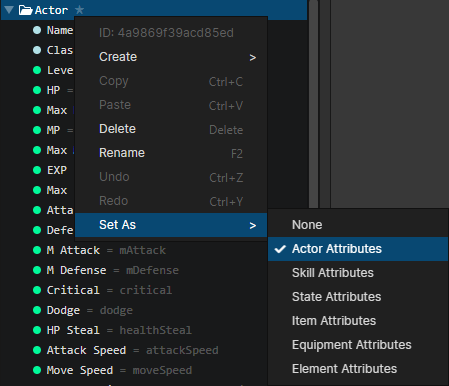Click the star icon next to Actor
This screenshot has width=449, height=386.
coord(79,10)
